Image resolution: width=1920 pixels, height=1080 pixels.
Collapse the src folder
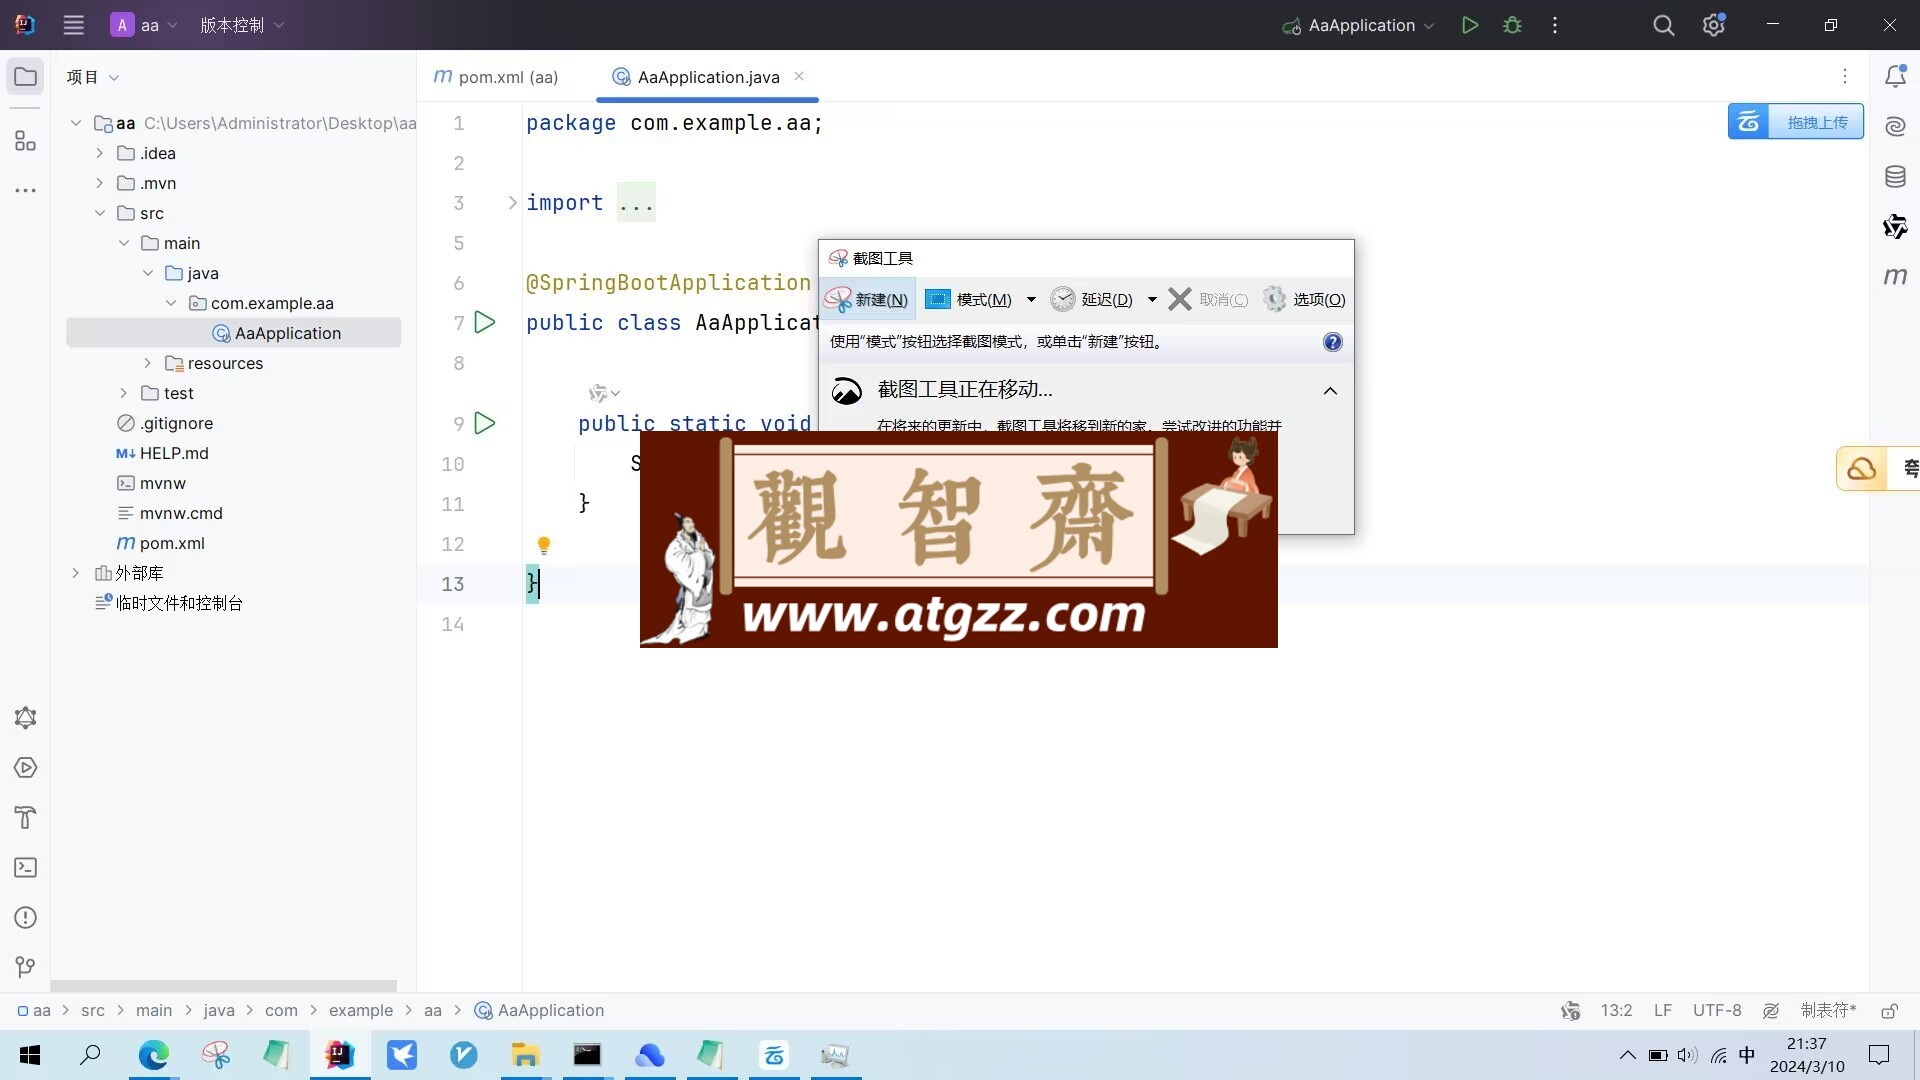[x=99, y=213]
